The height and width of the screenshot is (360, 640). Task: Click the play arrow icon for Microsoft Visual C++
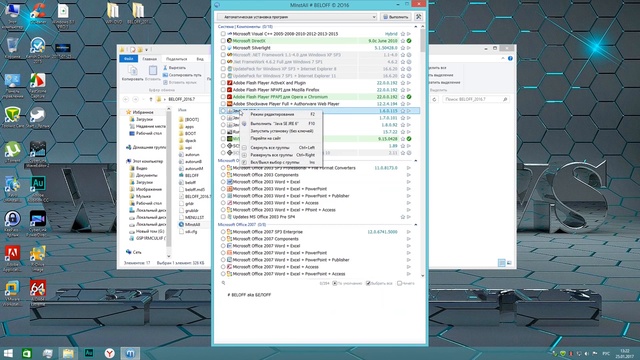click(409, 34)
